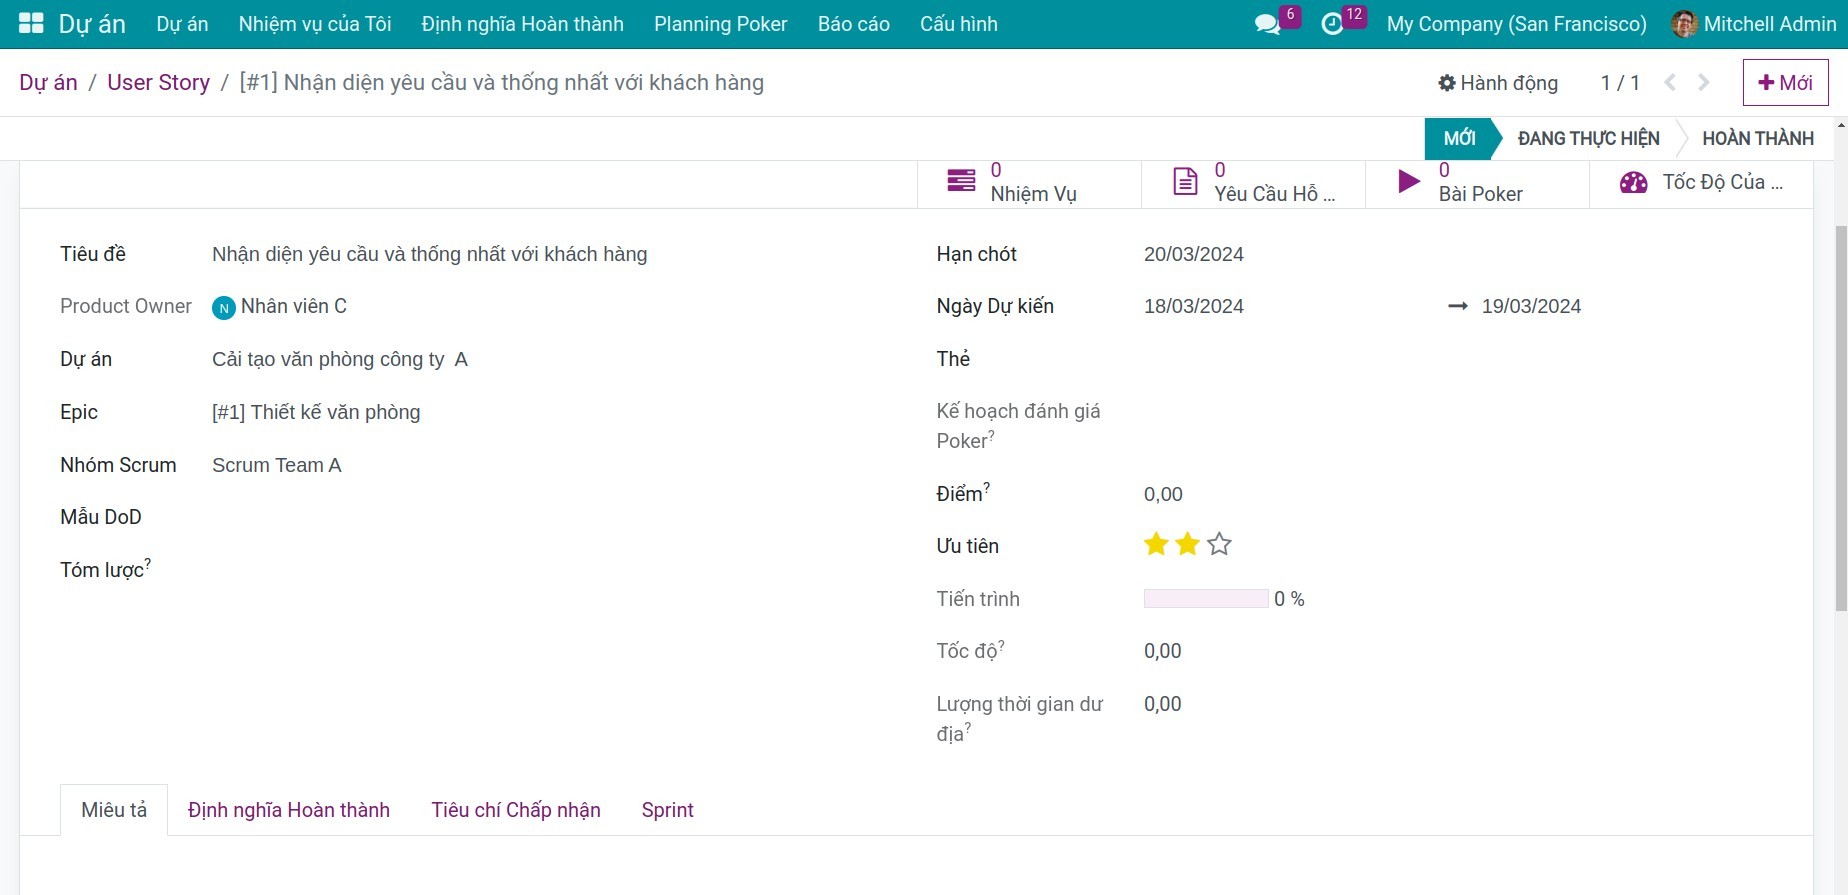Viewport: 1848px width, 895px height.
Task: Switch to Tiêu chí Chấp nhận tab
Action: pyautogui.click(x=516, y=810)
